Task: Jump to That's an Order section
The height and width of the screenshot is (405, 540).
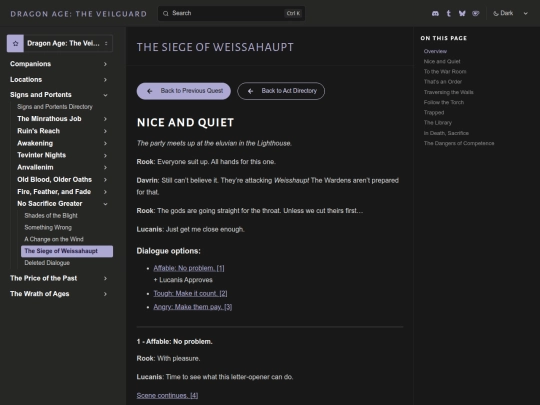Action: pos(443,82)
